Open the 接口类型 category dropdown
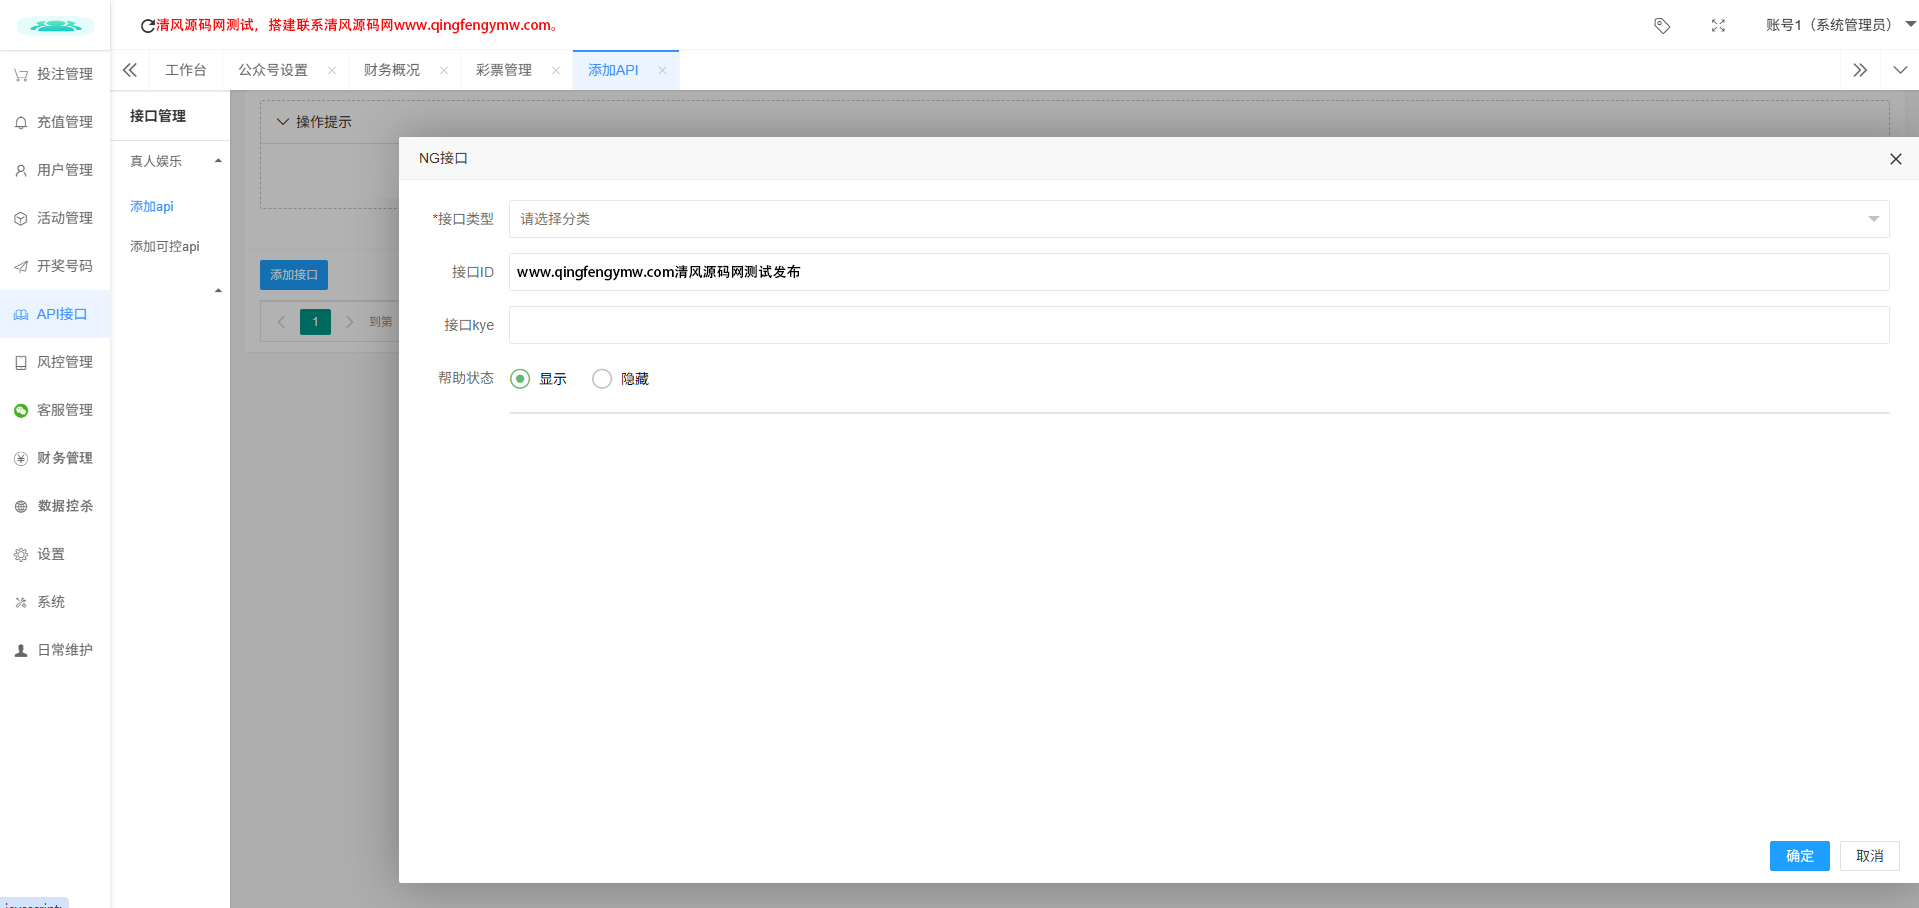 coord(1198,219)
